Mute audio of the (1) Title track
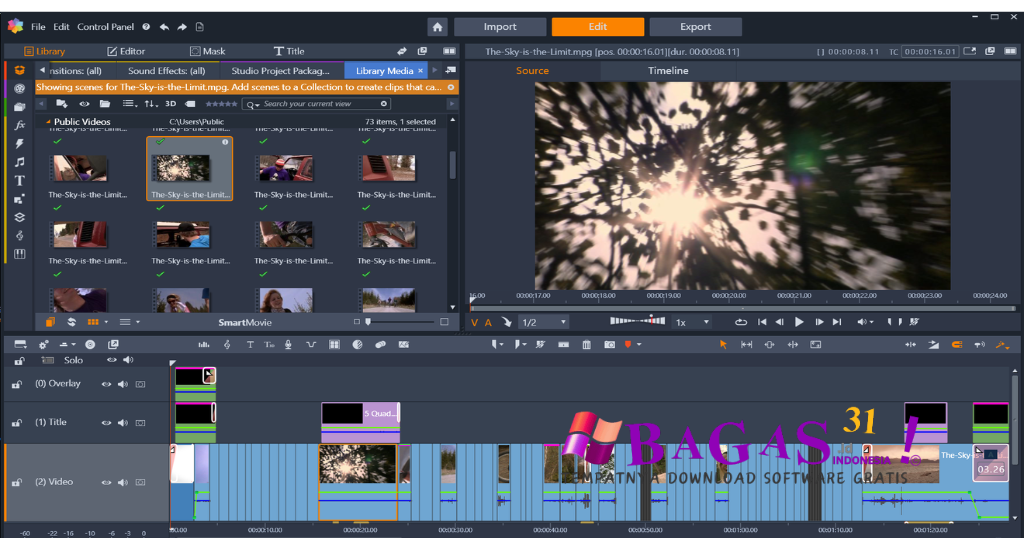Viewport: 1024px width, 538px height. (123, 423)
